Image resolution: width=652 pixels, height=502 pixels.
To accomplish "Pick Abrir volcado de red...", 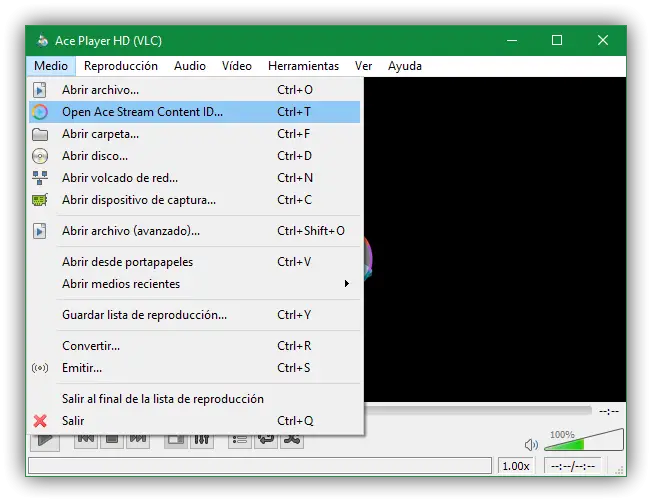I will pos(195,178).
